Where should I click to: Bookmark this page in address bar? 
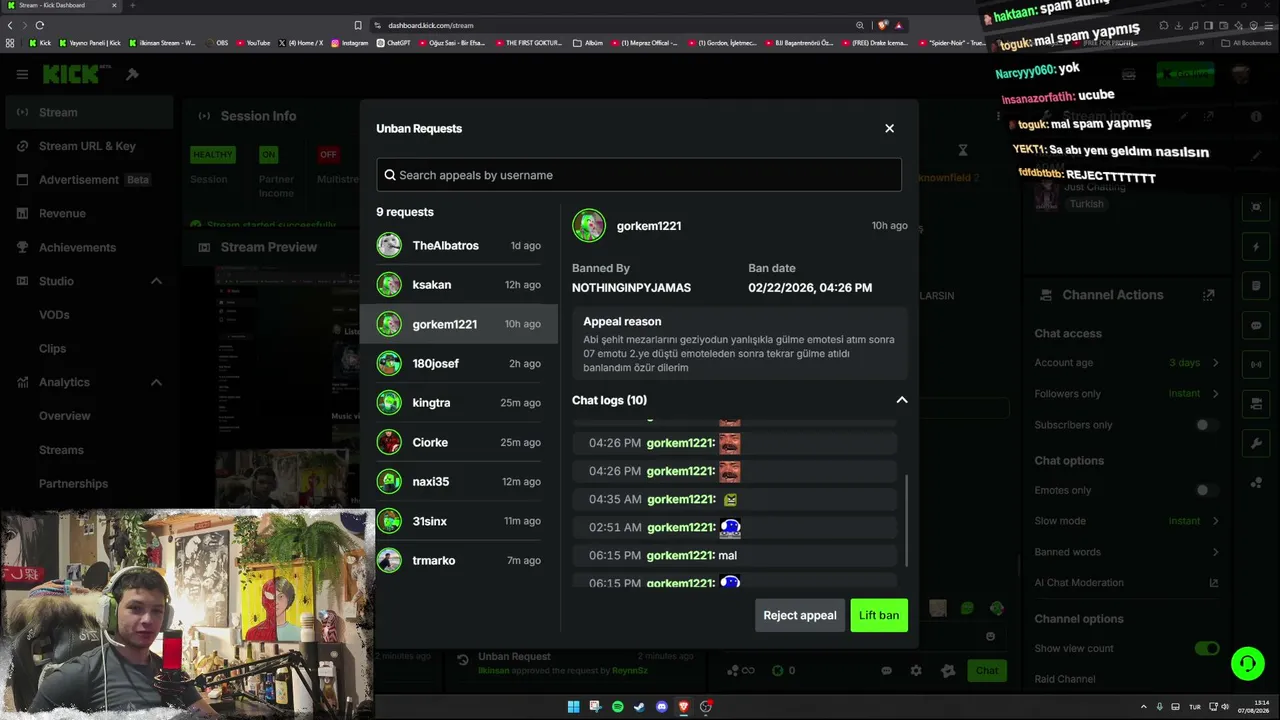[x=358, y=25]
